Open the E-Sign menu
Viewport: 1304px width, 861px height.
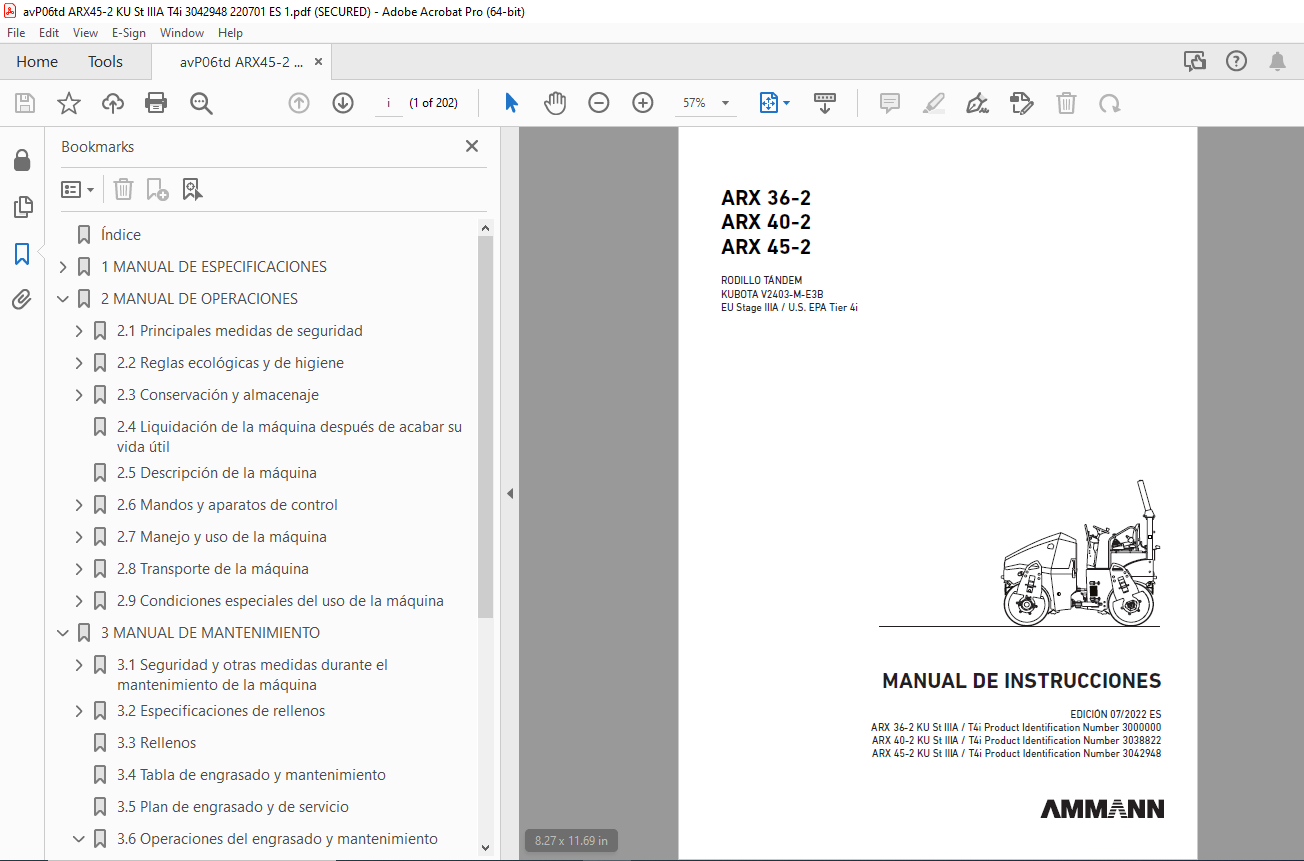[129, 32]
